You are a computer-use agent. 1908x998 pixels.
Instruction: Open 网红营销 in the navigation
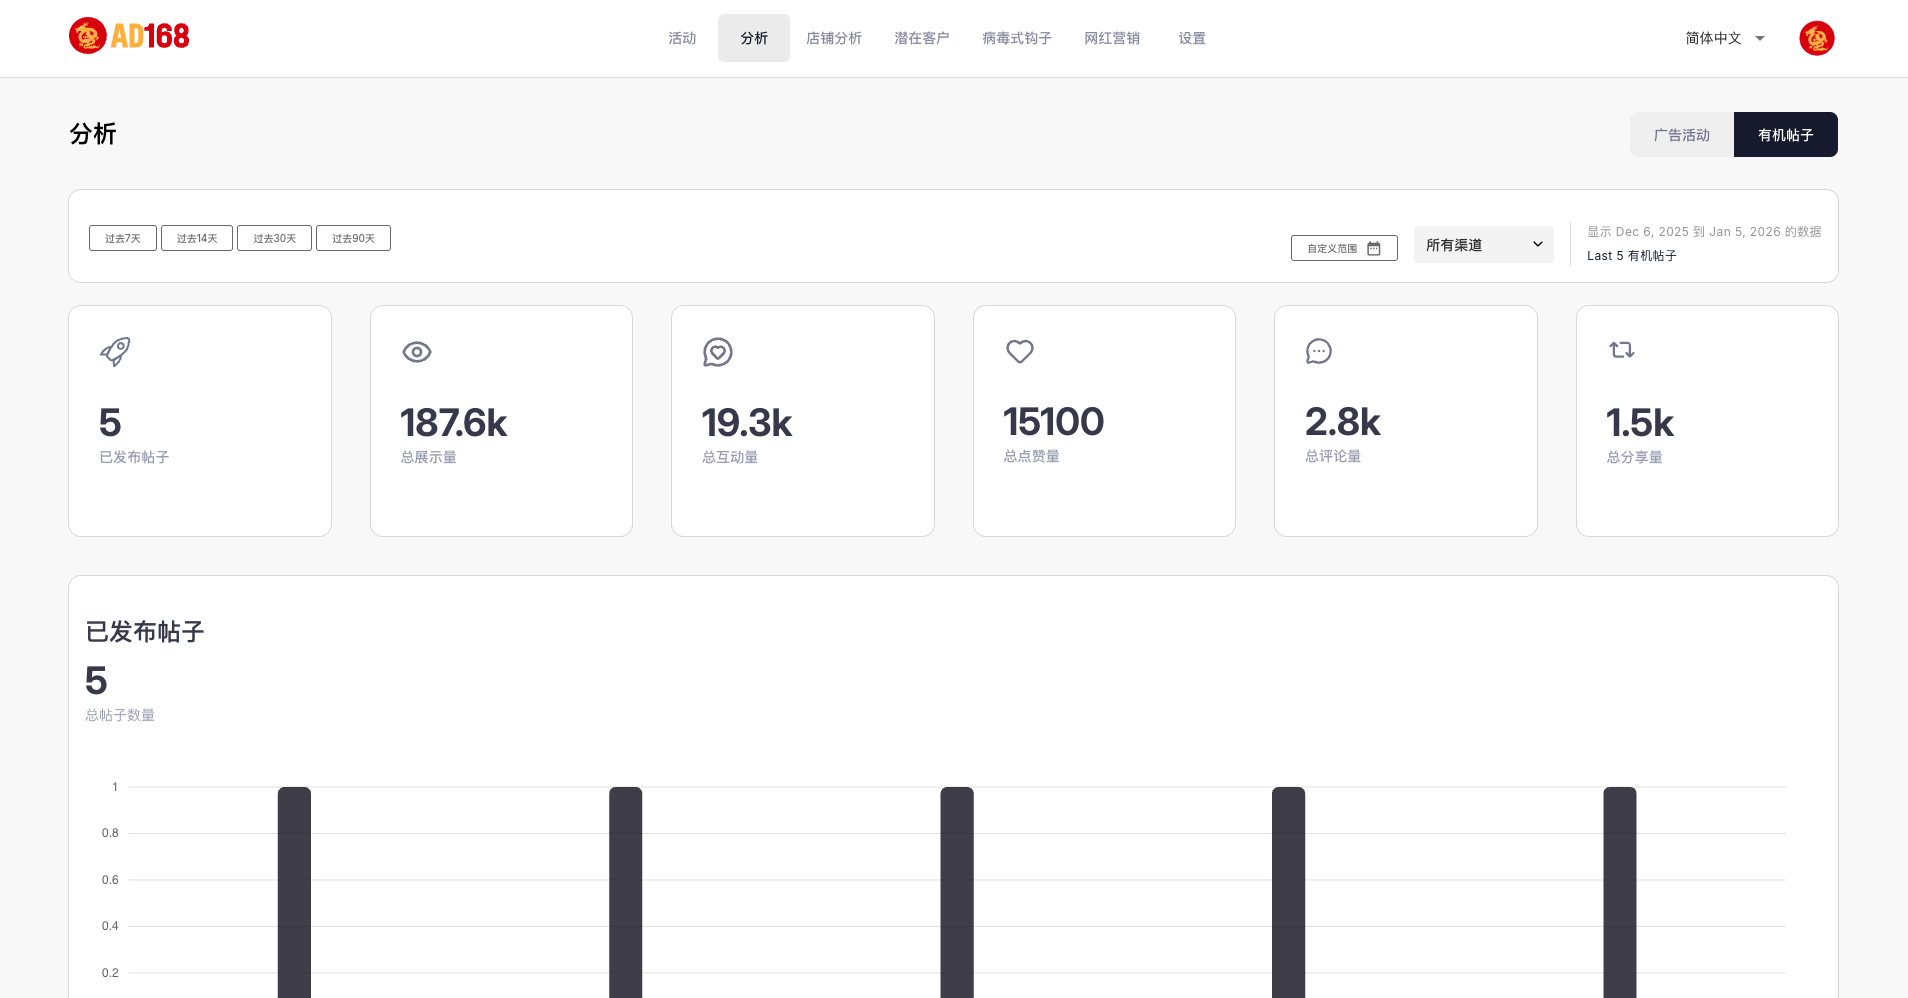[x=1112, y=38]
